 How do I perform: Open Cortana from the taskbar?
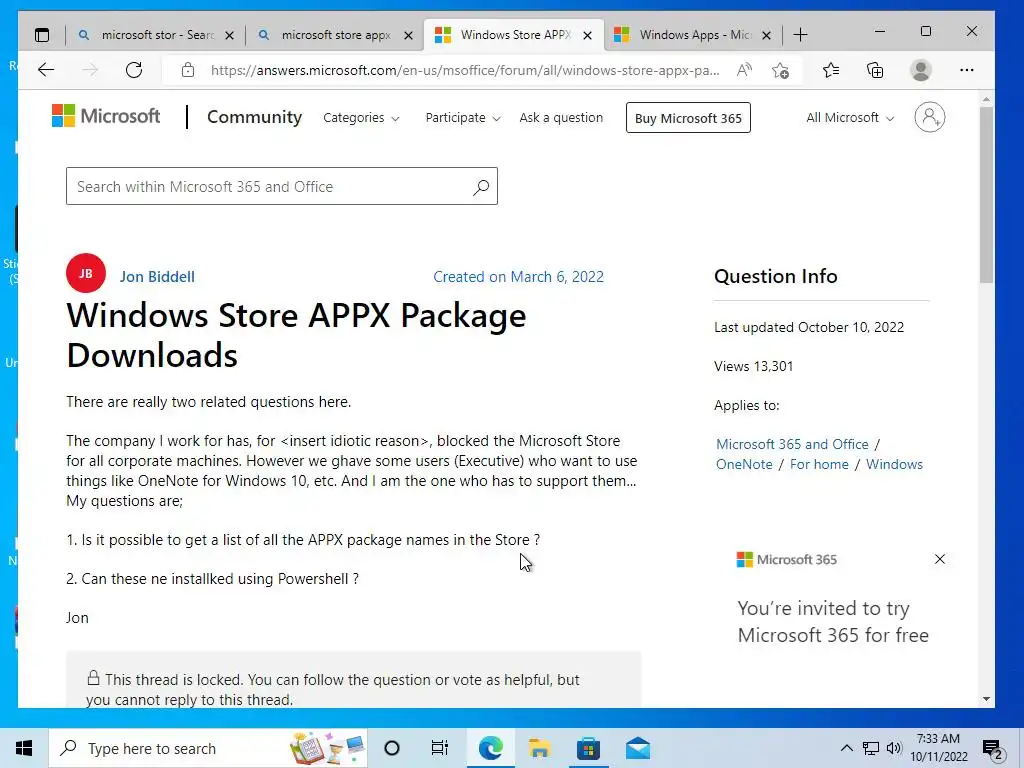(x=392, y=748)
